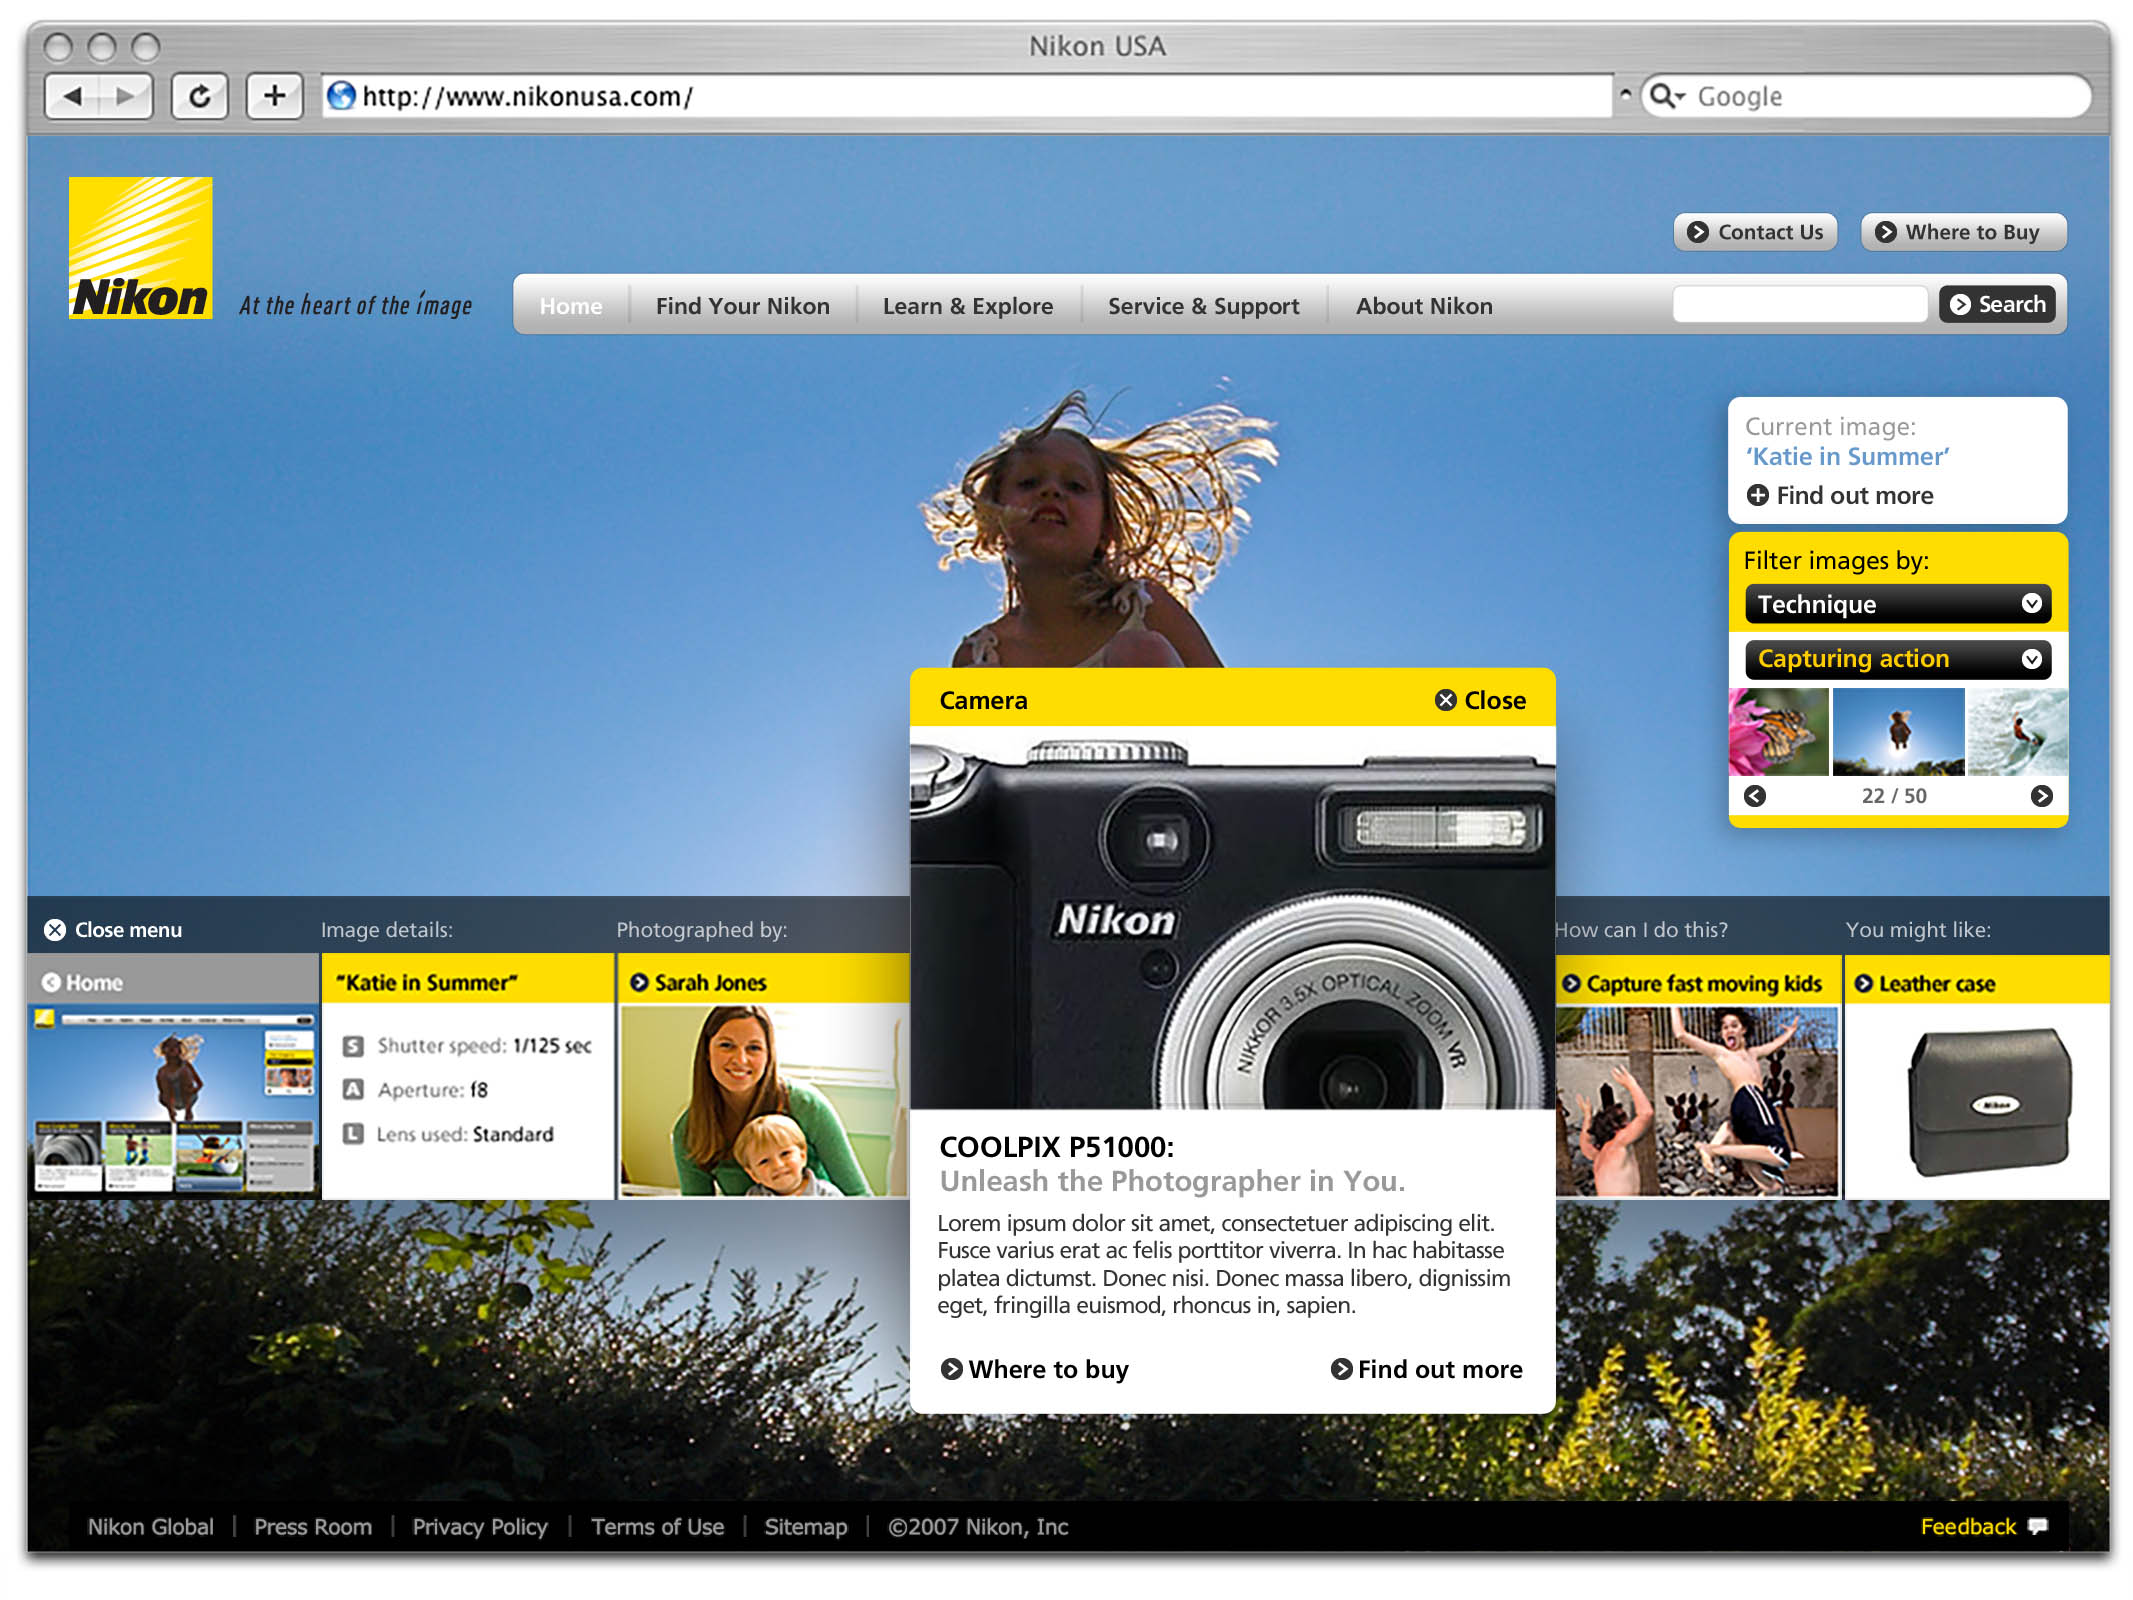Close the Camera popup panel
The height and width of the screenshot is (1600, 2133).
pos(1480,700)
